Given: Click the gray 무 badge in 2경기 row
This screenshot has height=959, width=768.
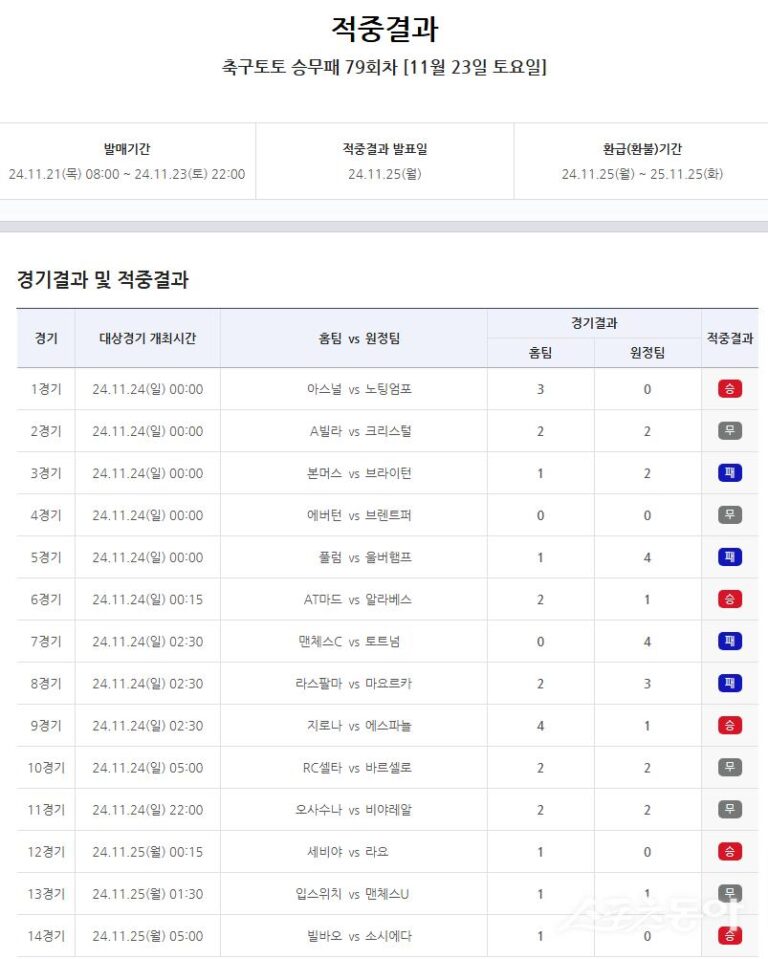Looking at the screenshot, I should [729, 431].
